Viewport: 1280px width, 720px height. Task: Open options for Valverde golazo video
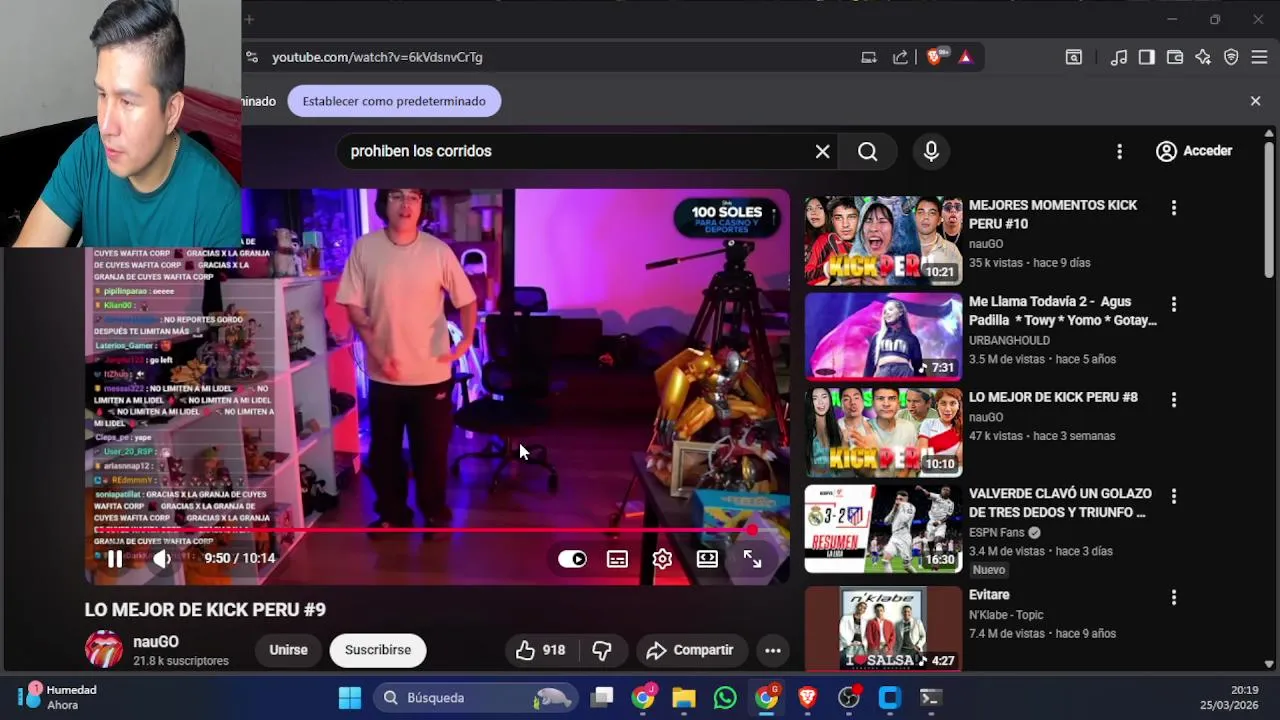point(1174,496)
